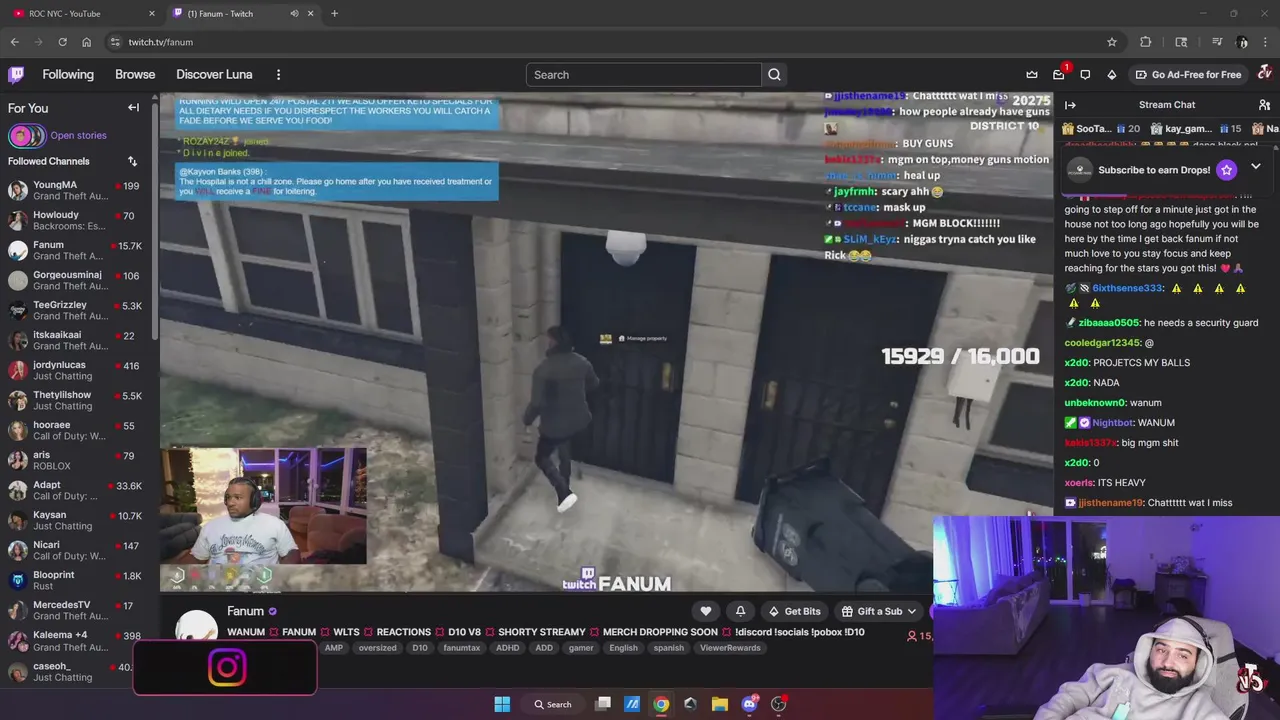Screen dimensions: 1280x720
Task: Open the Whispers speech bubble icon
Action: point(1085,74)
